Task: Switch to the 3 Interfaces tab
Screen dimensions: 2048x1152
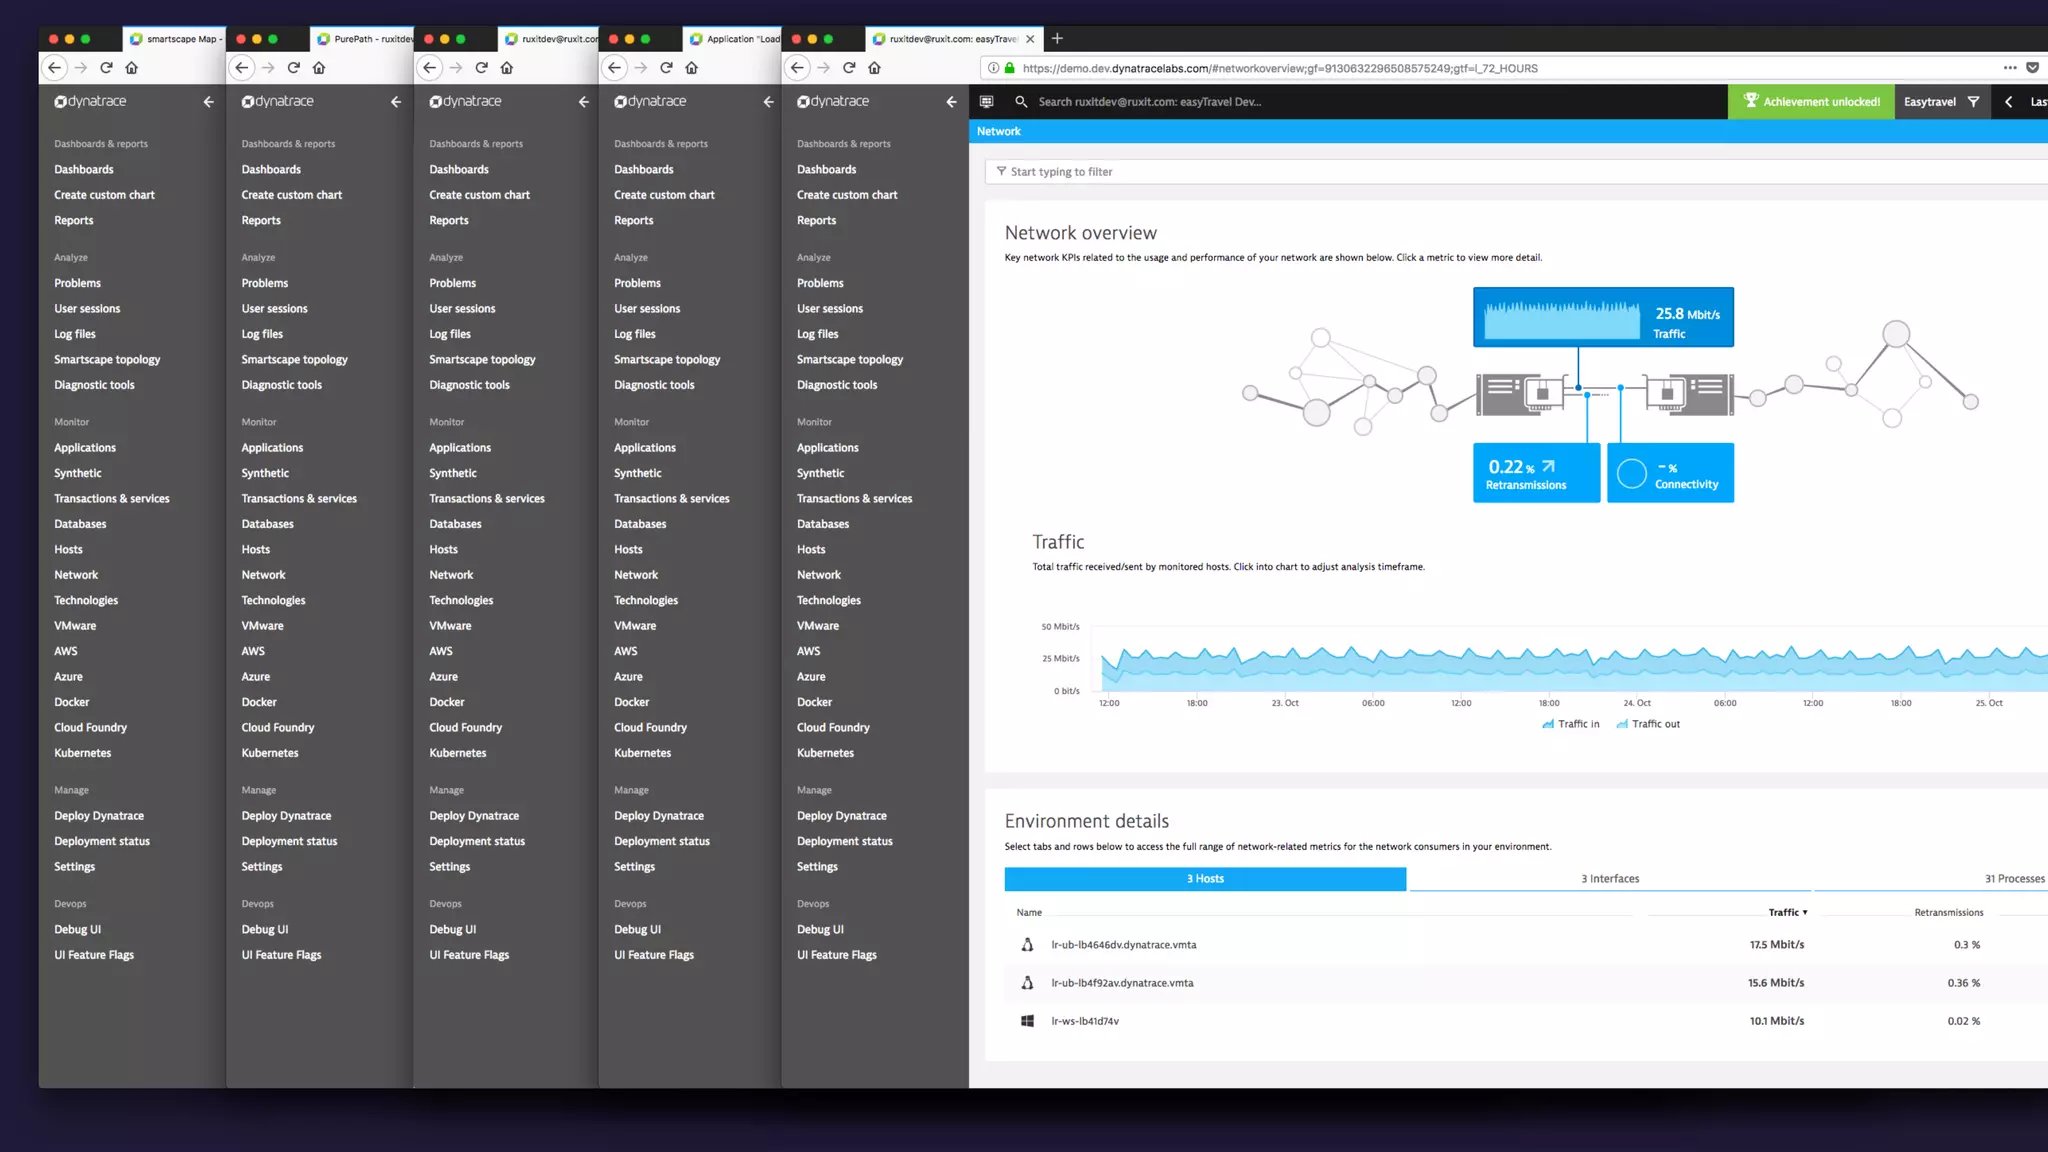Action: 1609,879
